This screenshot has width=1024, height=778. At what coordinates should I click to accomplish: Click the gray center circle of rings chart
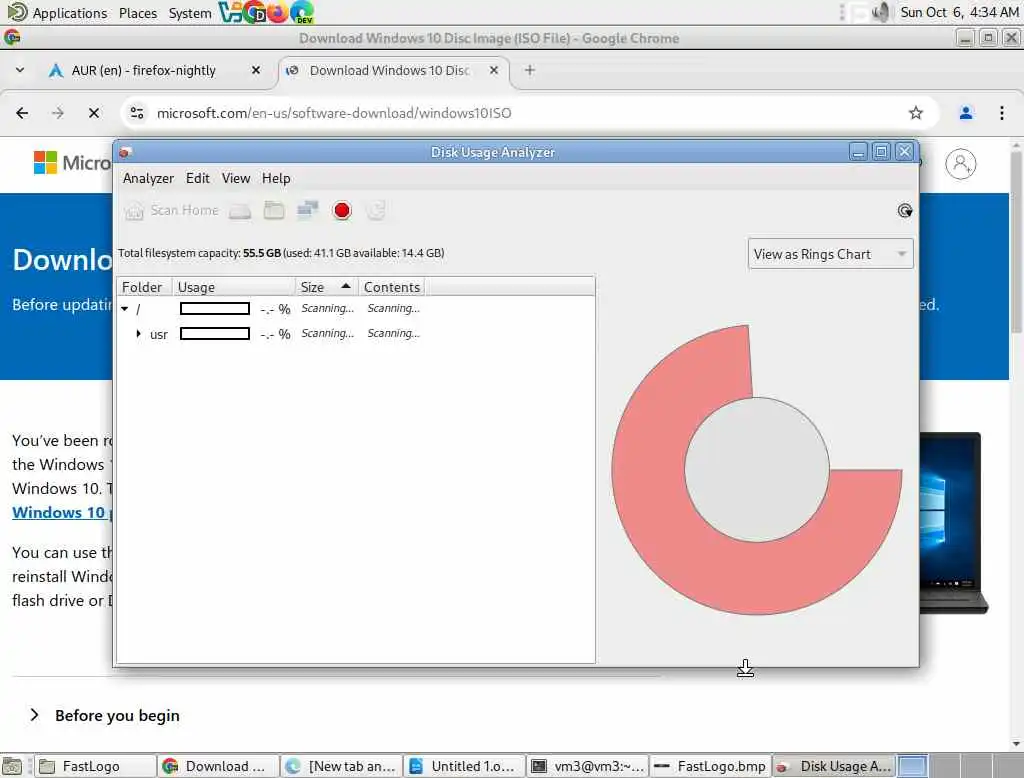(x=757, y=469)
